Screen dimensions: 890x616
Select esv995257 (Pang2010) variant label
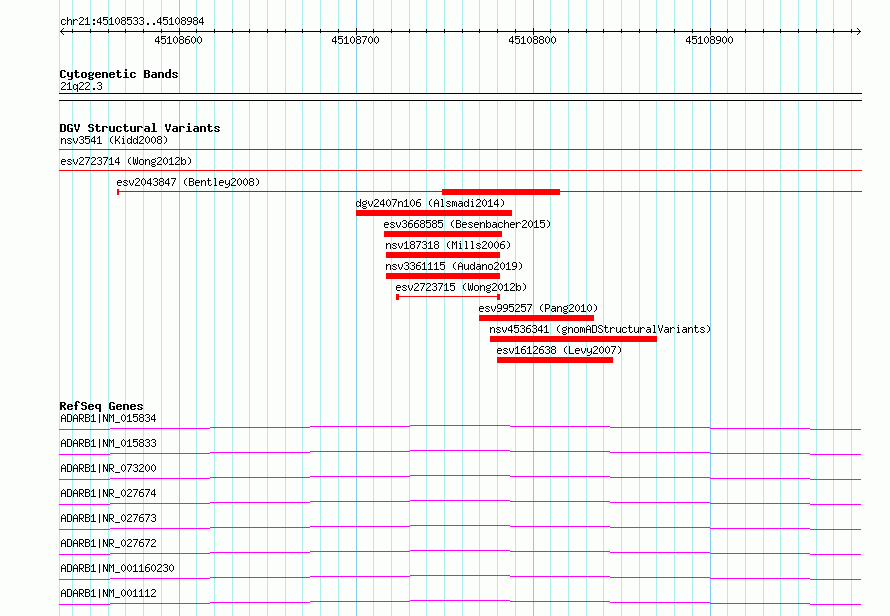coord(538,308)
